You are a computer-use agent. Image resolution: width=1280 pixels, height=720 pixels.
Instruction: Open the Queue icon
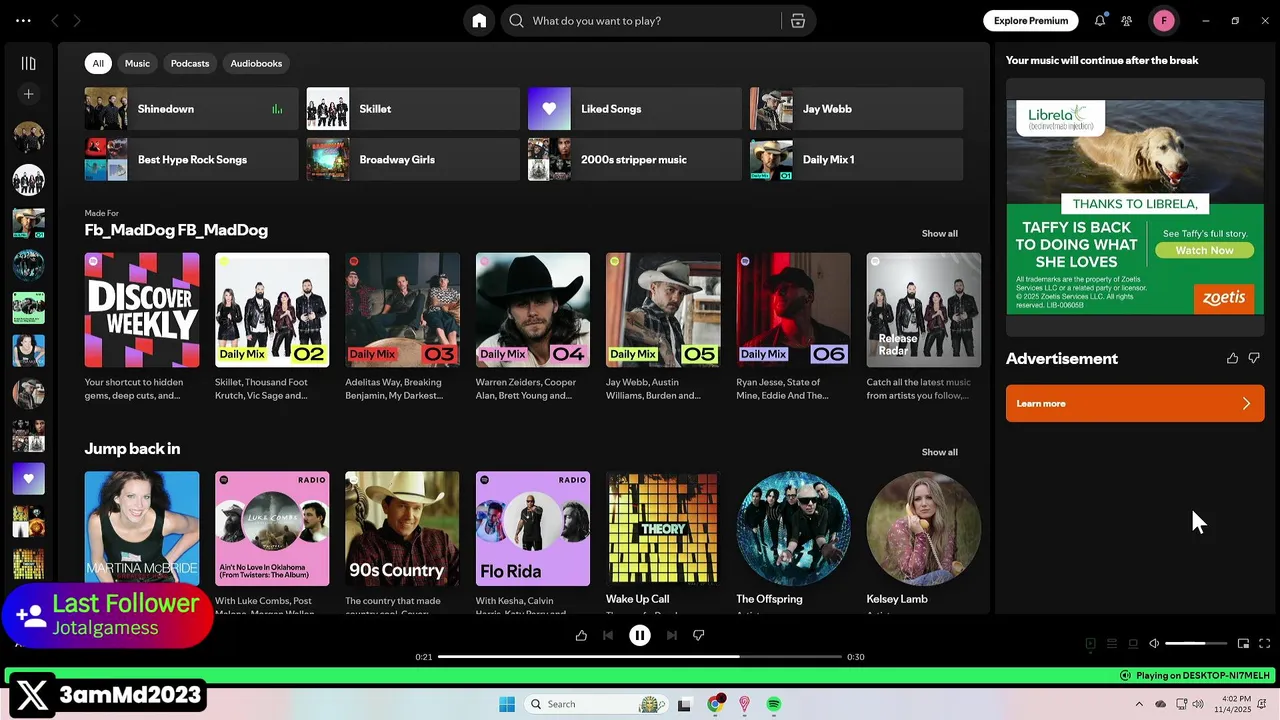(1111, 644)
